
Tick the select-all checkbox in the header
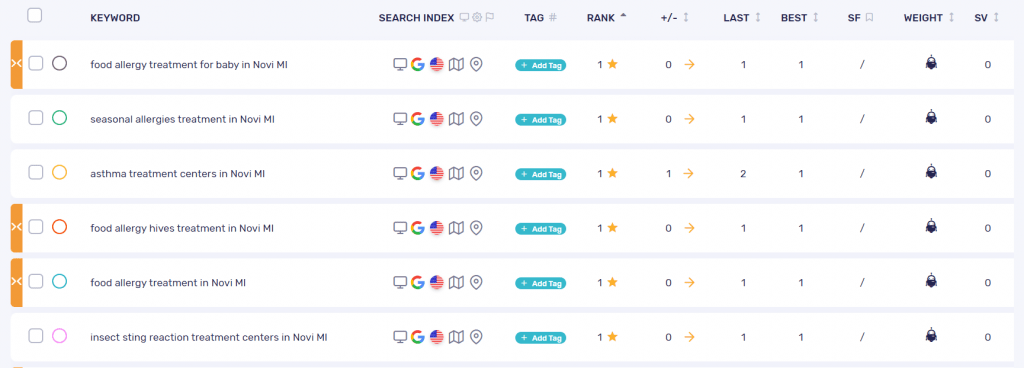point(35,15)
